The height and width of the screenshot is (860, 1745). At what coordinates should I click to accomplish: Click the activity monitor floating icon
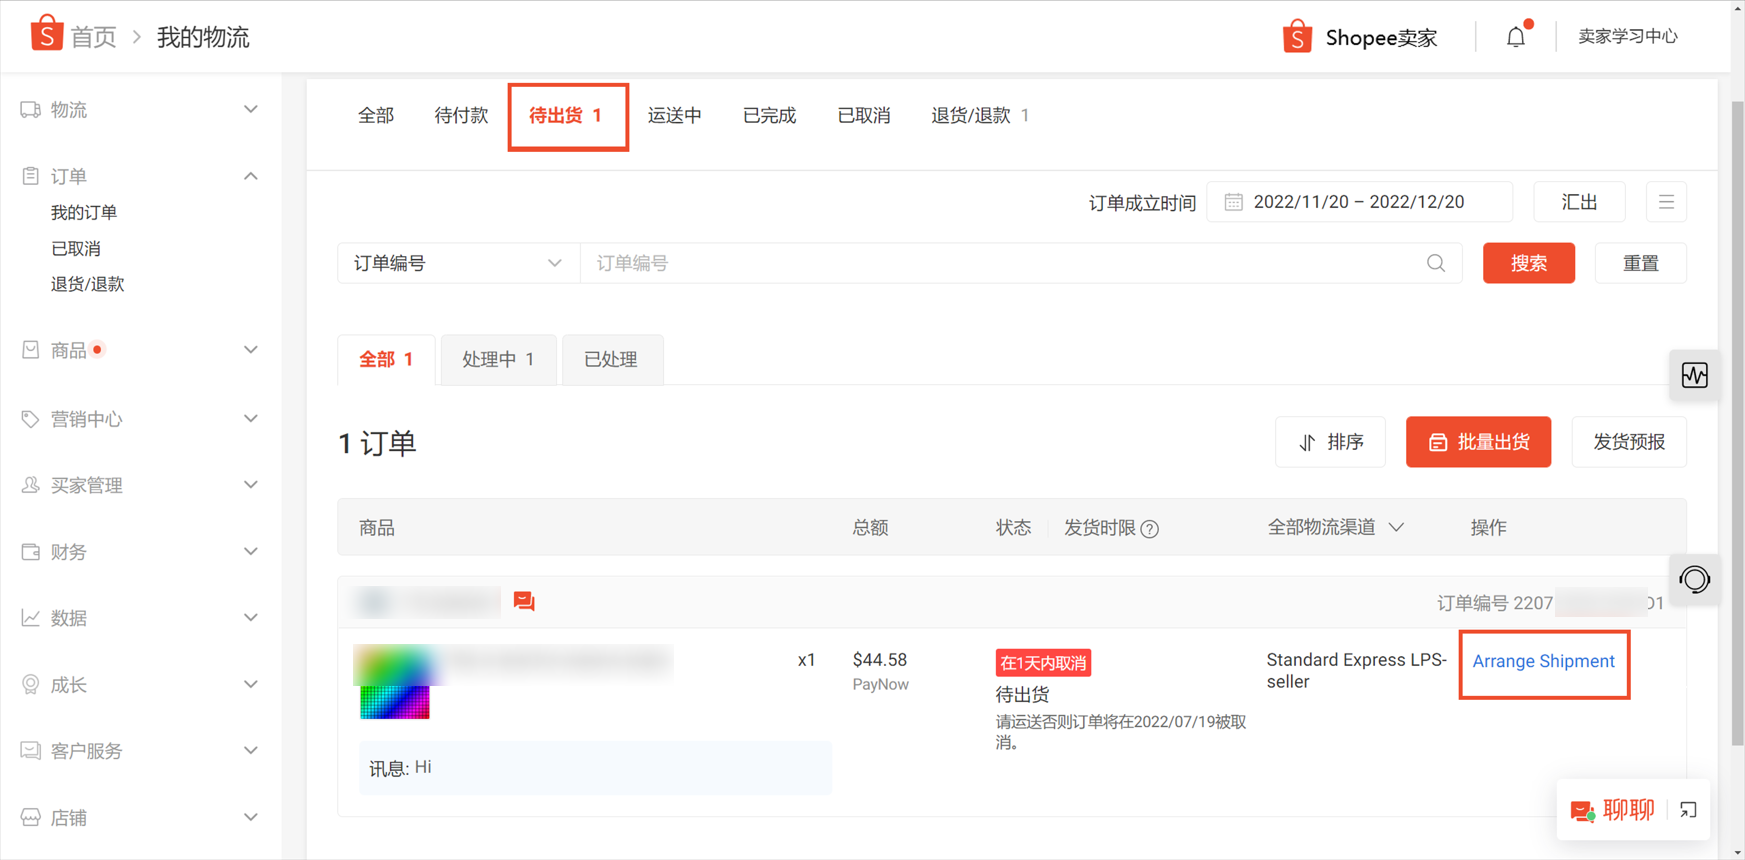click(1695, 375)
